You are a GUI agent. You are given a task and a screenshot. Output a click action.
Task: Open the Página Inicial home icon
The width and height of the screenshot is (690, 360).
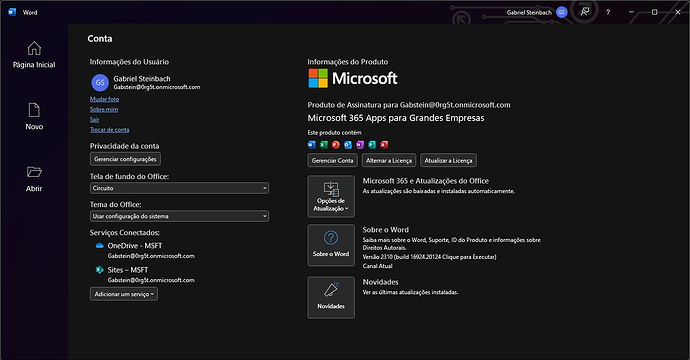click(x=34, y=48)
